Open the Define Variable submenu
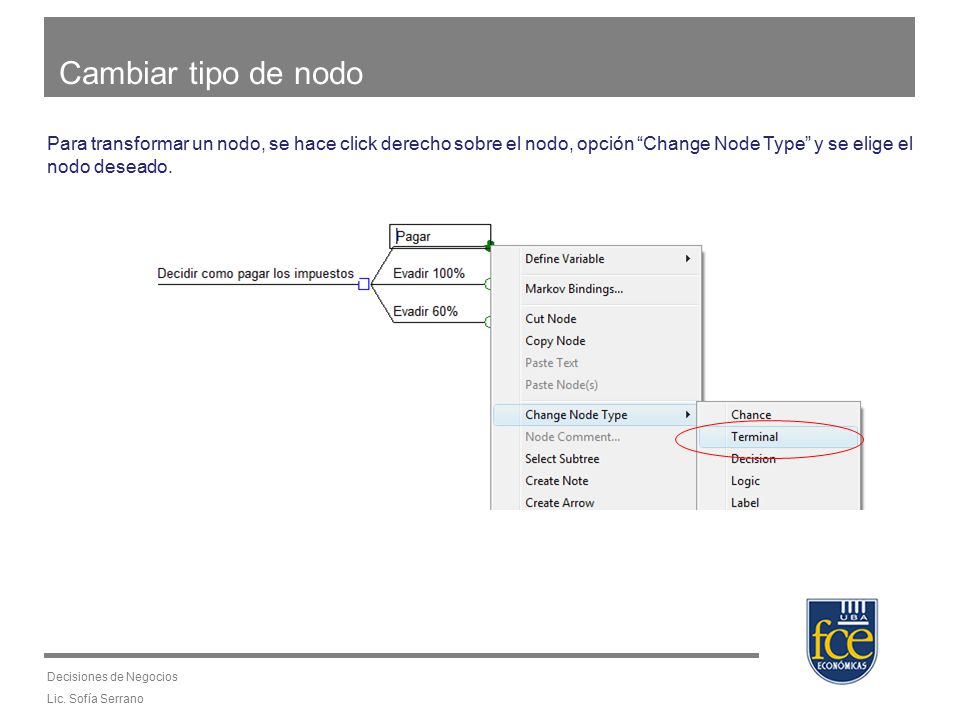960x720 pixels. [596, 259]
